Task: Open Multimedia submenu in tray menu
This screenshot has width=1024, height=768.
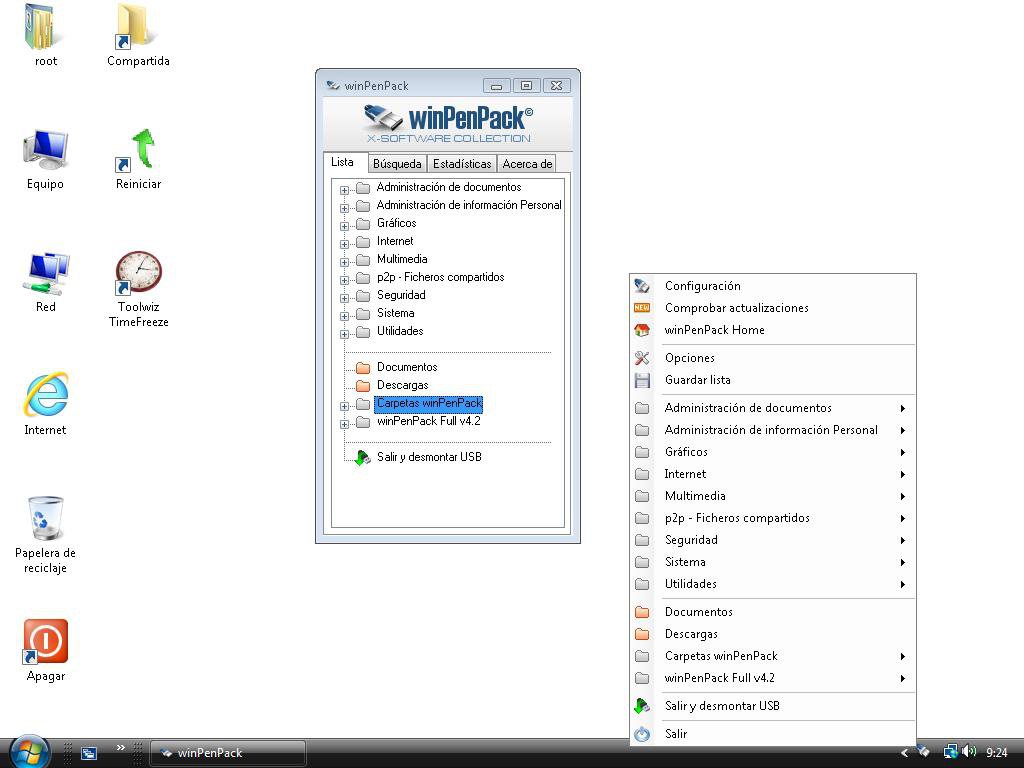Action: click(x=772, y=496)
